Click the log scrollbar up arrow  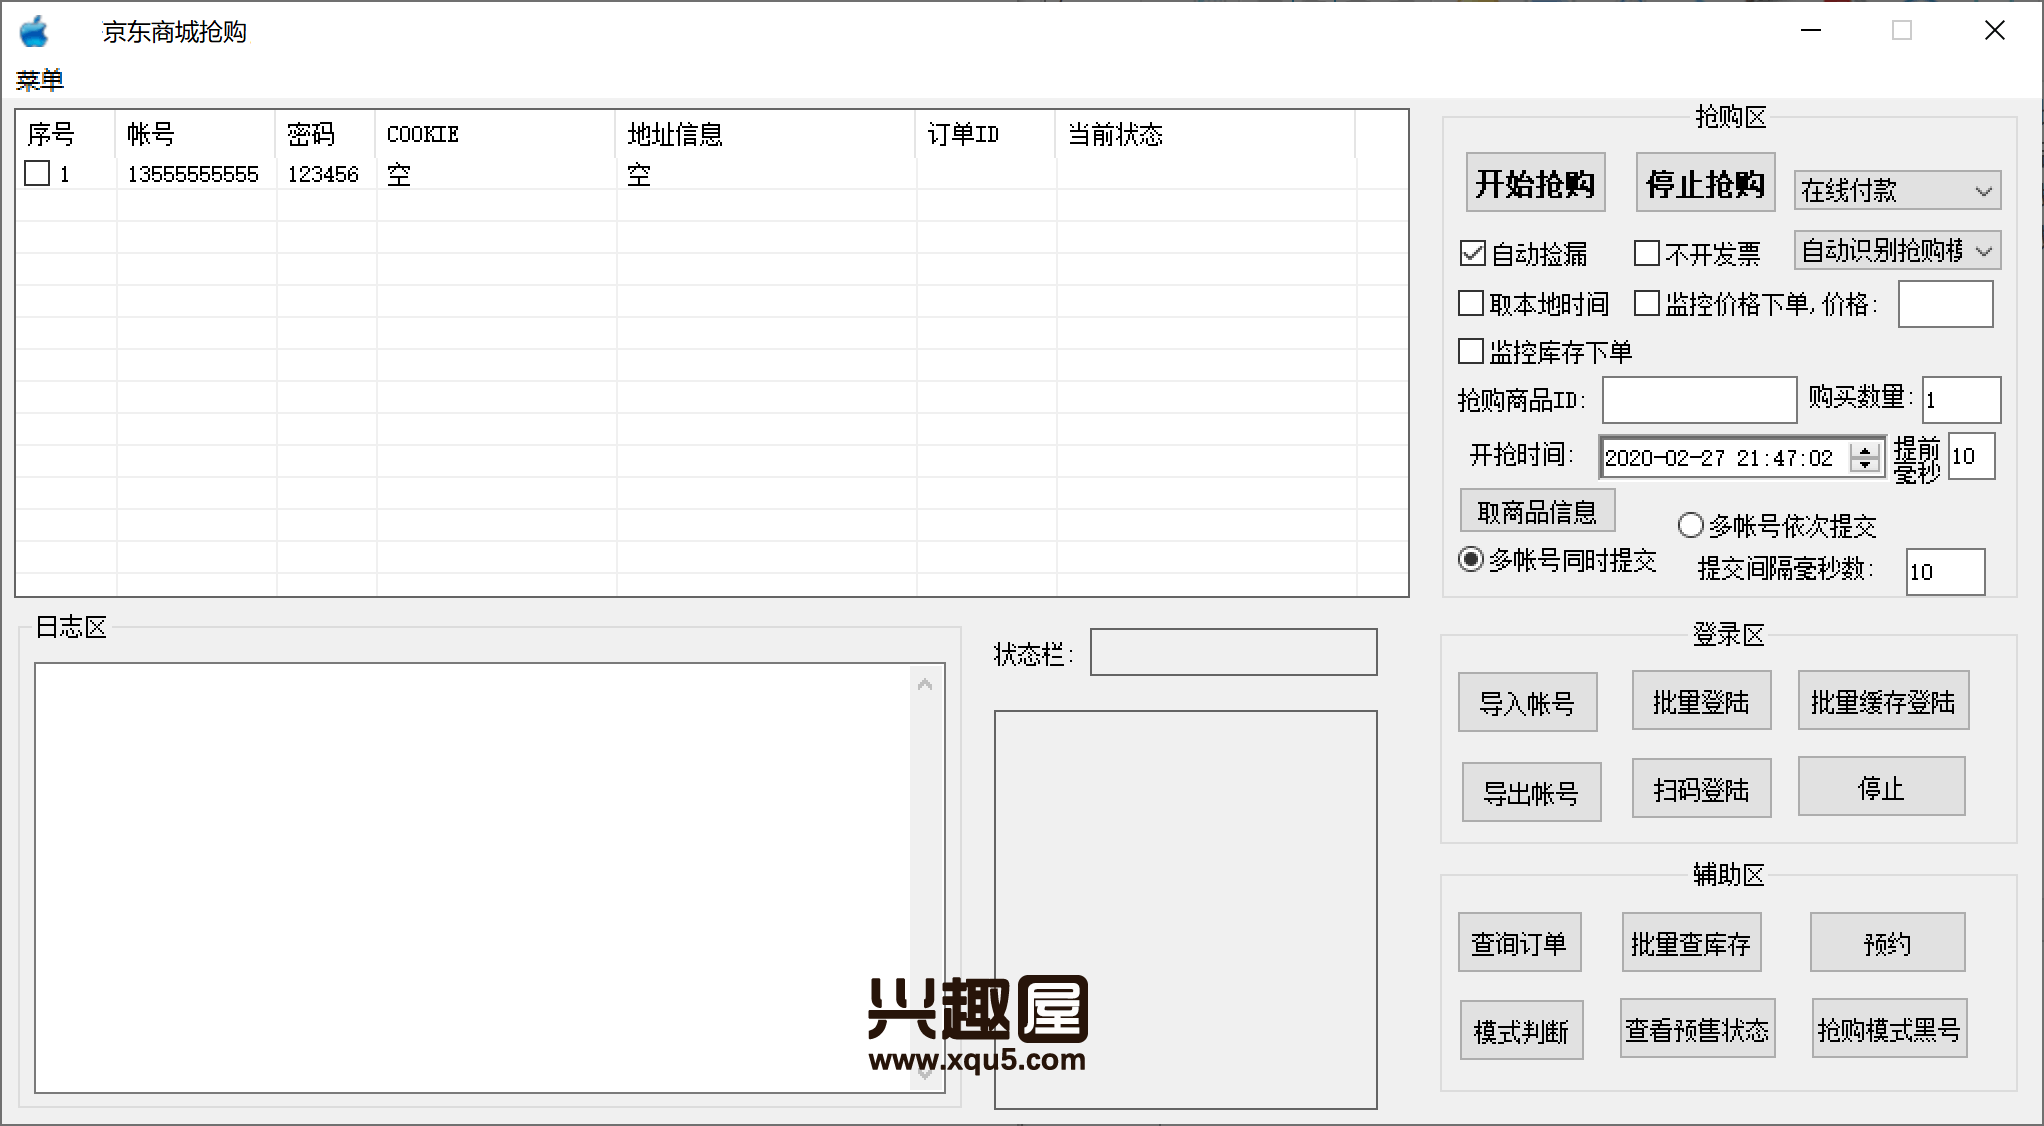coord(925,685)
